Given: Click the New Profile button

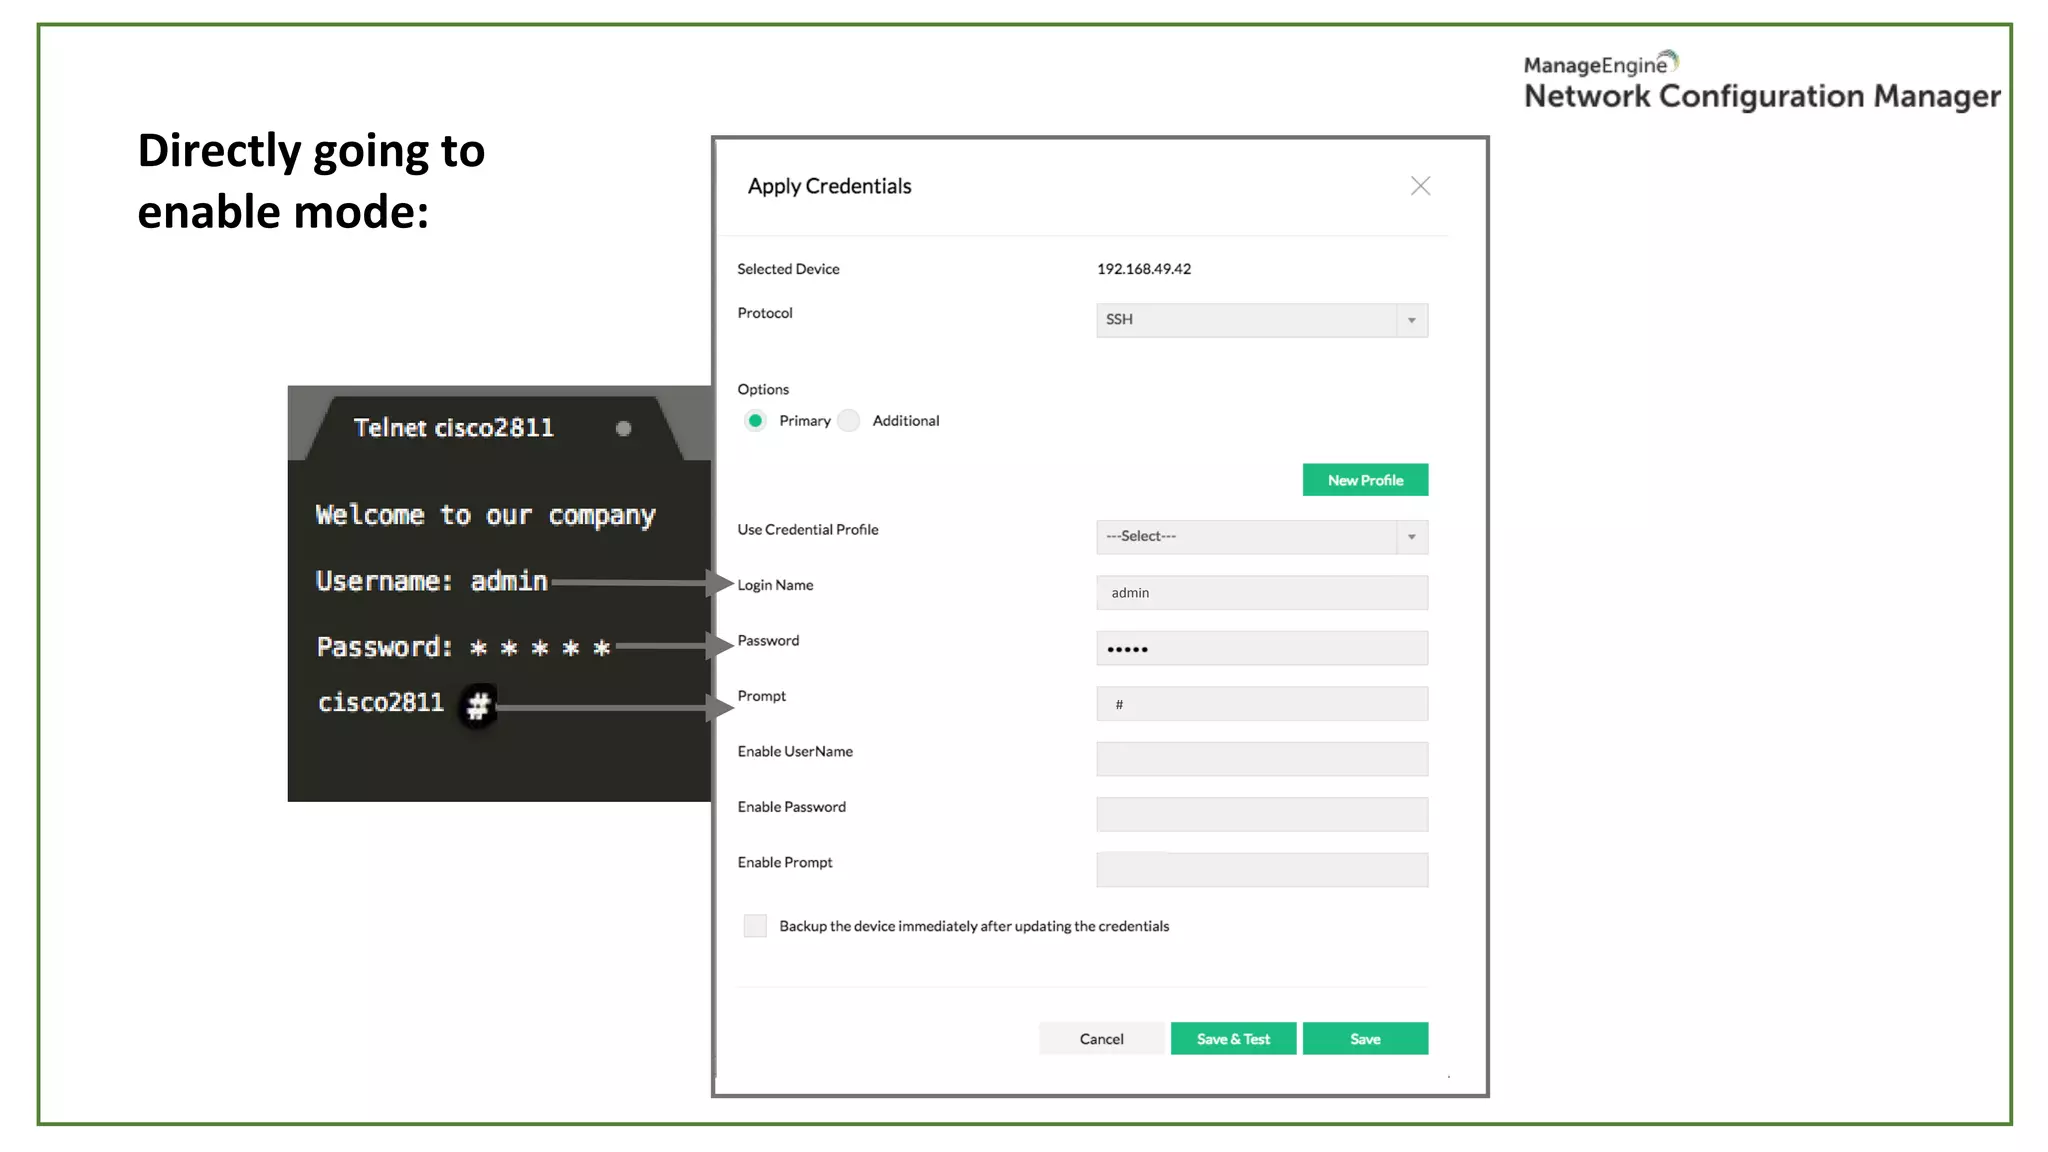Looking at the screenshot, I should 1365,480.
